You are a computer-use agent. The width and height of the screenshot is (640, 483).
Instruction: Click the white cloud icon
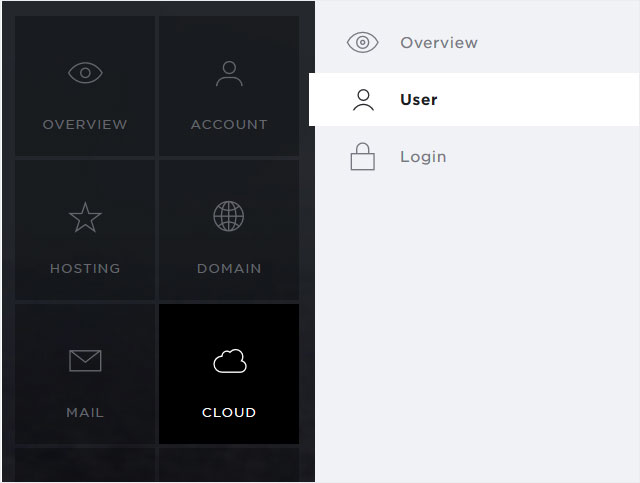[x=230, y=361]
